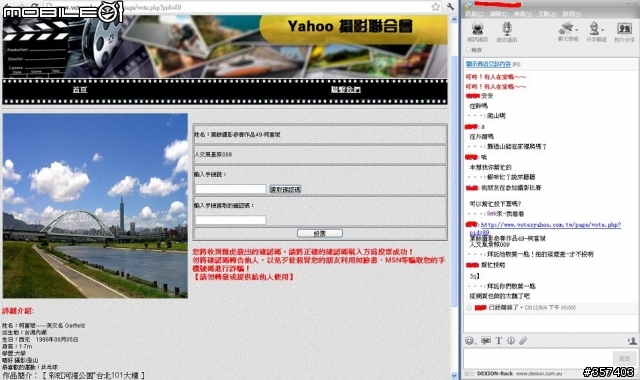Click the browser scrollbar up arrow
Viewport: 640px width, 380px height.
click(x=454, y=19)
